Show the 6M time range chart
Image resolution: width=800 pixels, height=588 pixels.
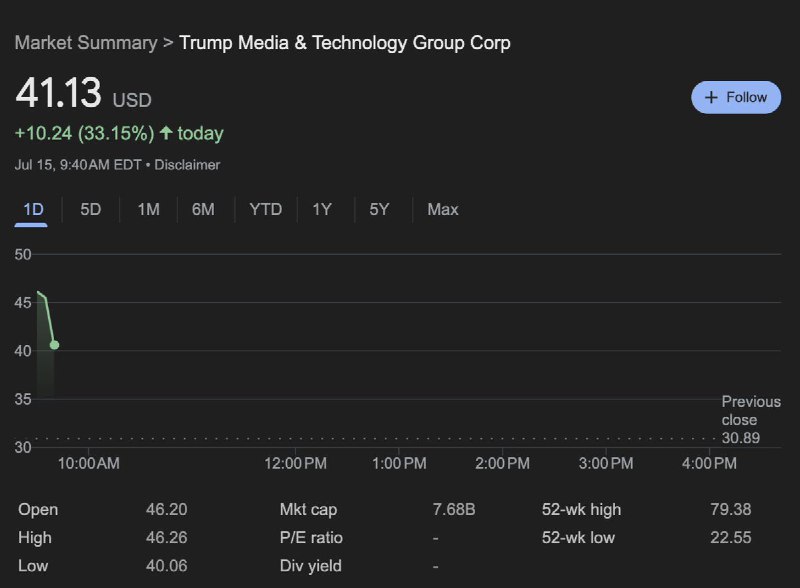203,209
